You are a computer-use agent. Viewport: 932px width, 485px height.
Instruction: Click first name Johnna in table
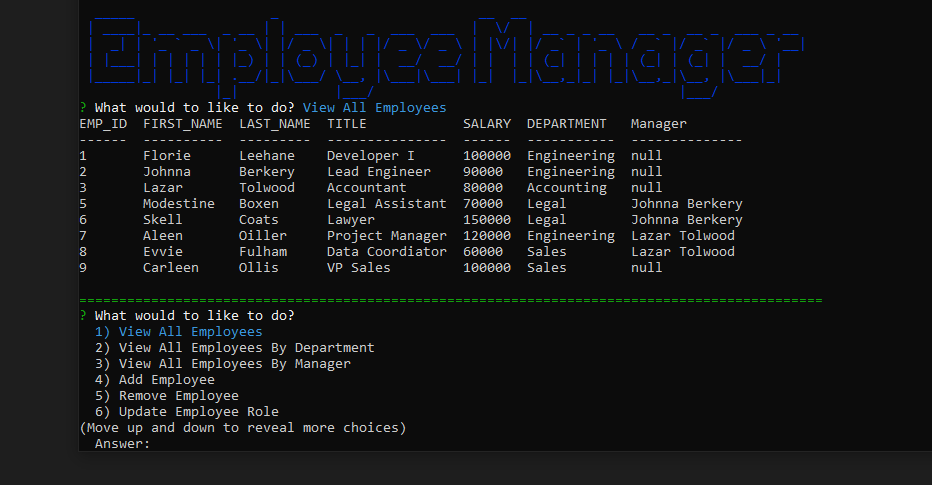pyautogui.click(x=166, y=172)
